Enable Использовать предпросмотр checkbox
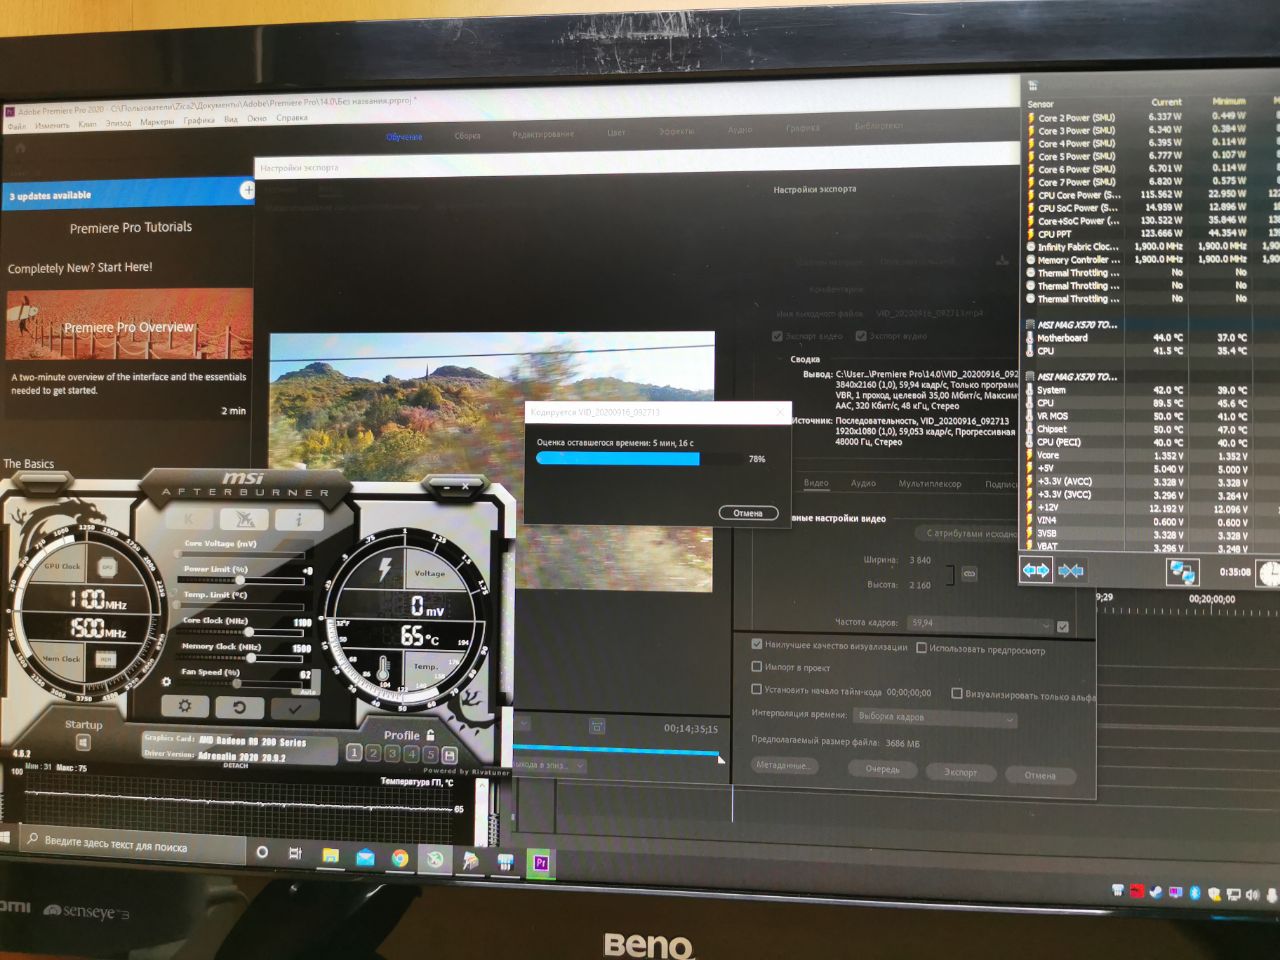 (x=922, y=648)
